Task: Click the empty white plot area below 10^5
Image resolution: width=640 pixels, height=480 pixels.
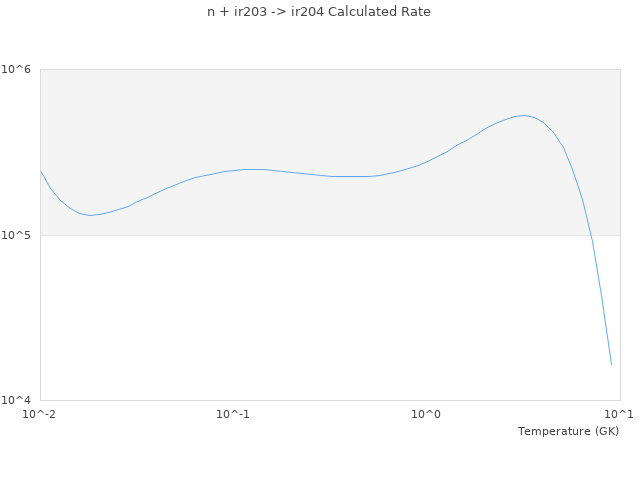Action: coord(300,320)
